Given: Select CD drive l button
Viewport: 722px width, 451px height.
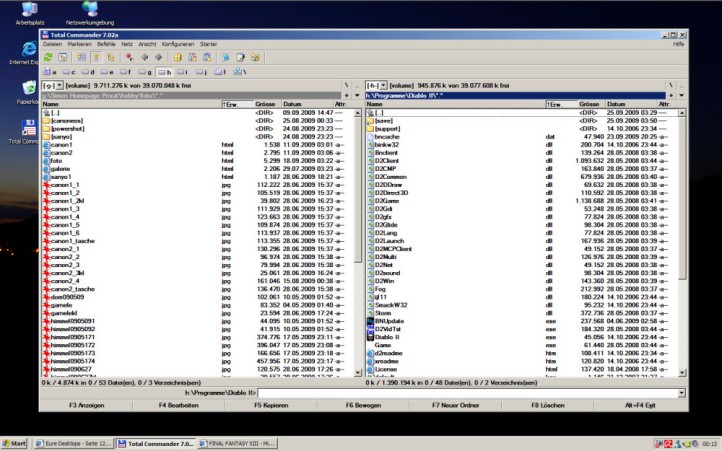Looking at the screenshot, I should coord(221,72).
